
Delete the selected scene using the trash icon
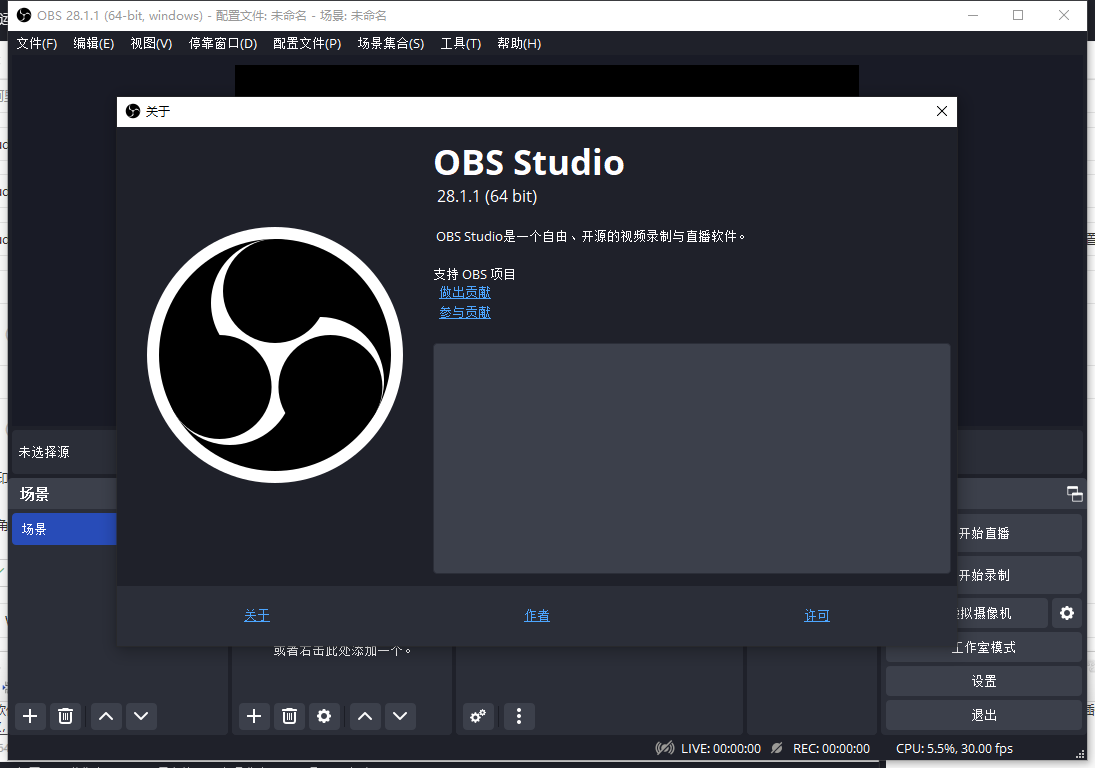(65, 716)
